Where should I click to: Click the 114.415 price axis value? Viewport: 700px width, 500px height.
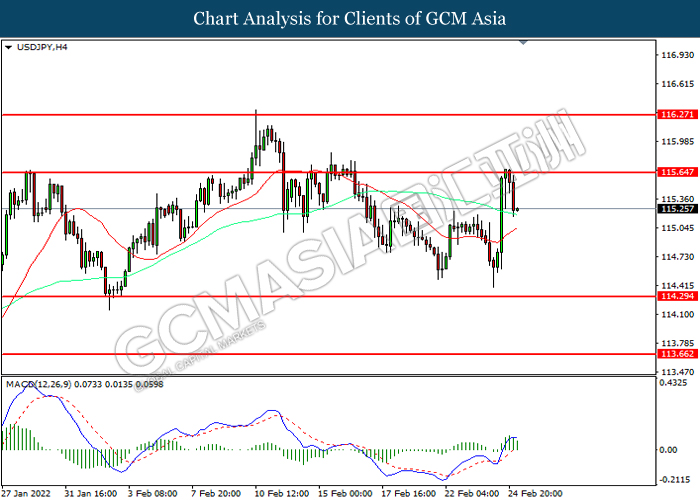point(677,286)
